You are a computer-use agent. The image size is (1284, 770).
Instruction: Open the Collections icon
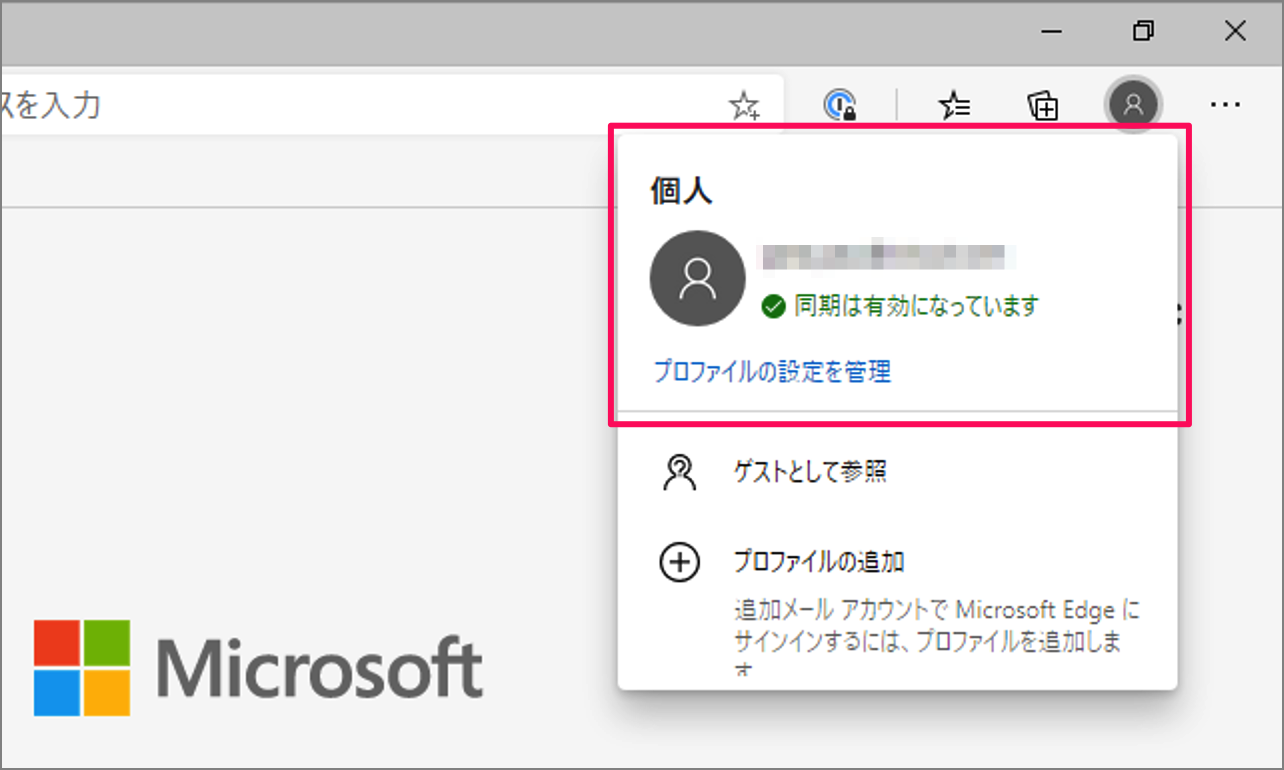coord(1044,104)
